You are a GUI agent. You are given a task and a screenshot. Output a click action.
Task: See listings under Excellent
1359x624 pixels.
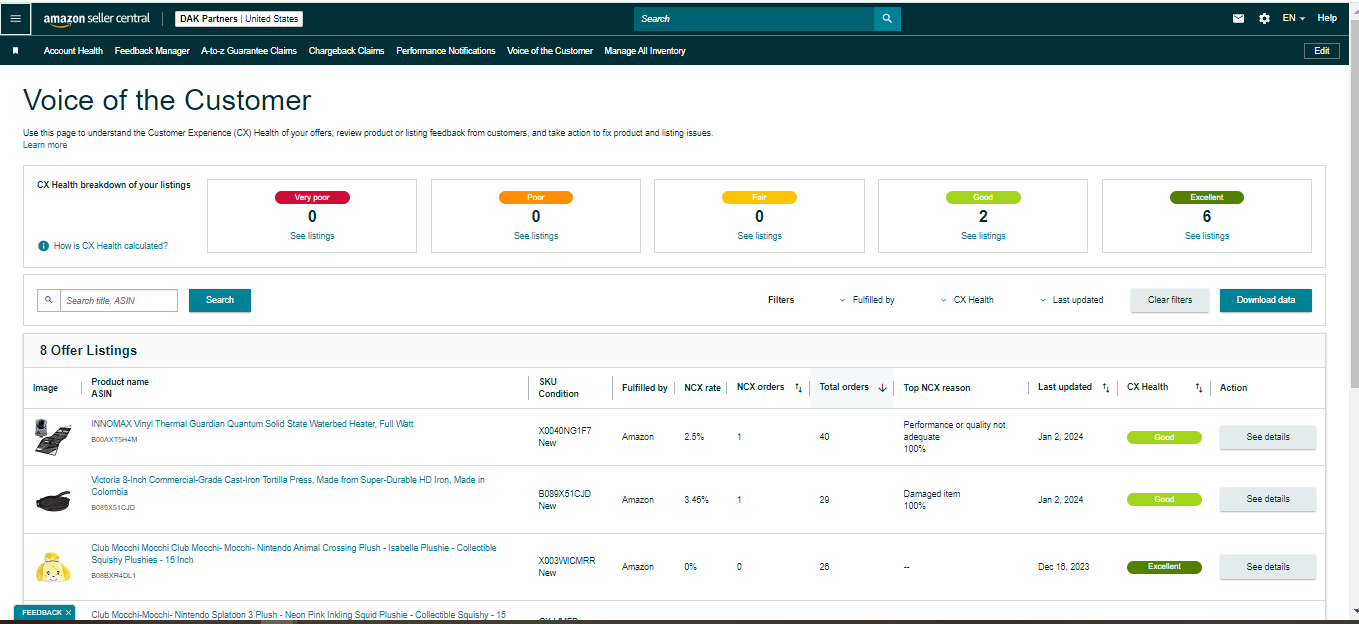point(1207,236)
